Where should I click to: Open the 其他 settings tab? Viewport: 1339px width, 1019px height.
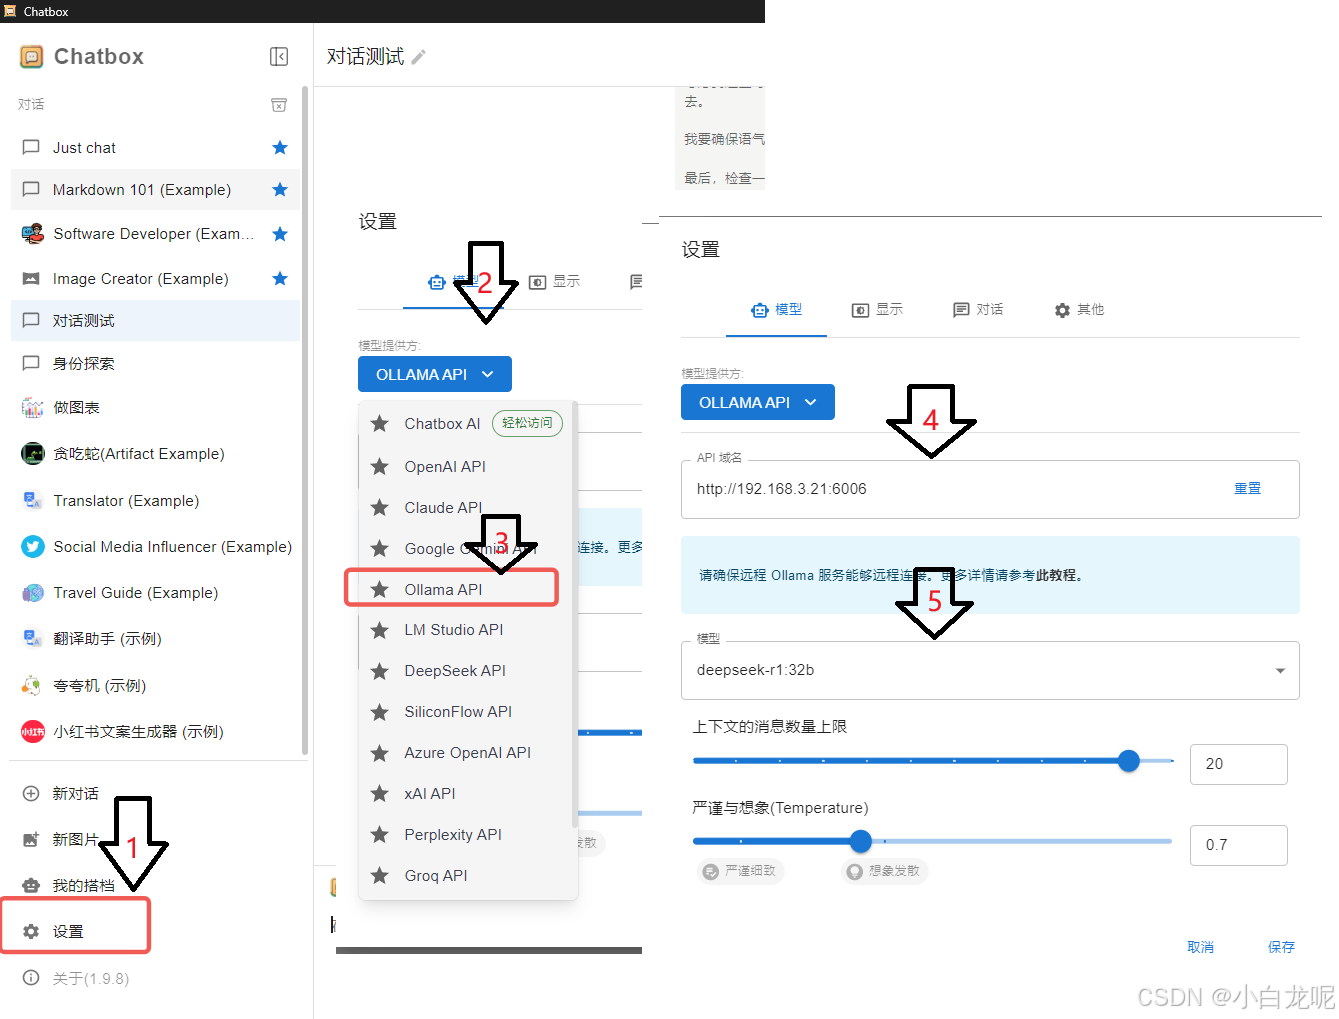(x=1079, y=310)
